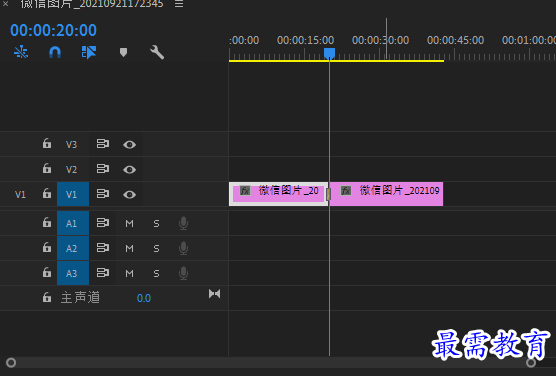Mute track A2 with M button
Screen dimensions: 556x376
click(129, 248)
